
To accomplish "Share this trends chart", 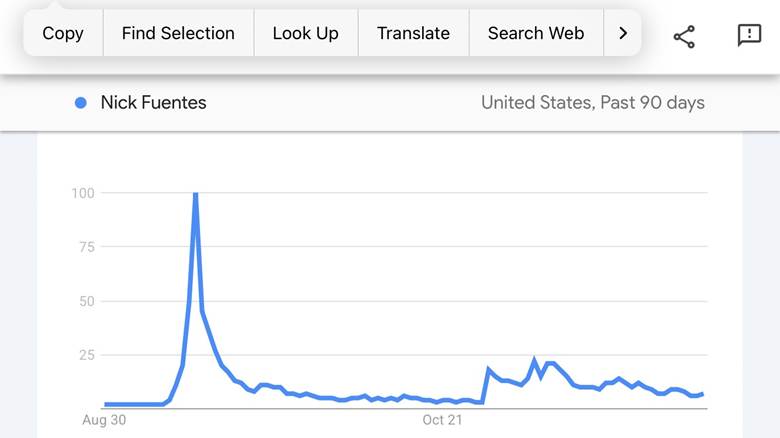I will pos(684,36).
